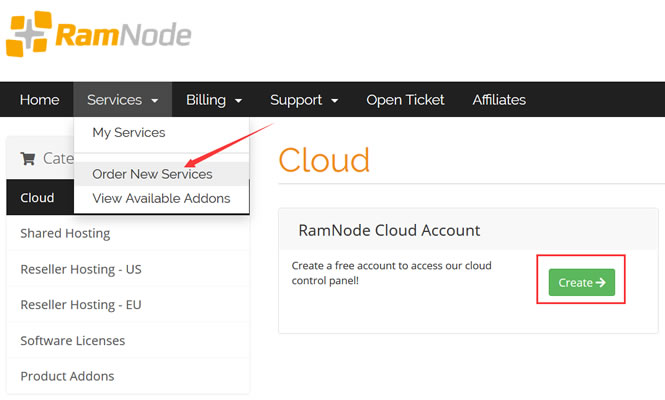The height and width of the screenshot is (400, 665).
Task: Select View Available Addons entry
Action: click(x=162, y=198)
